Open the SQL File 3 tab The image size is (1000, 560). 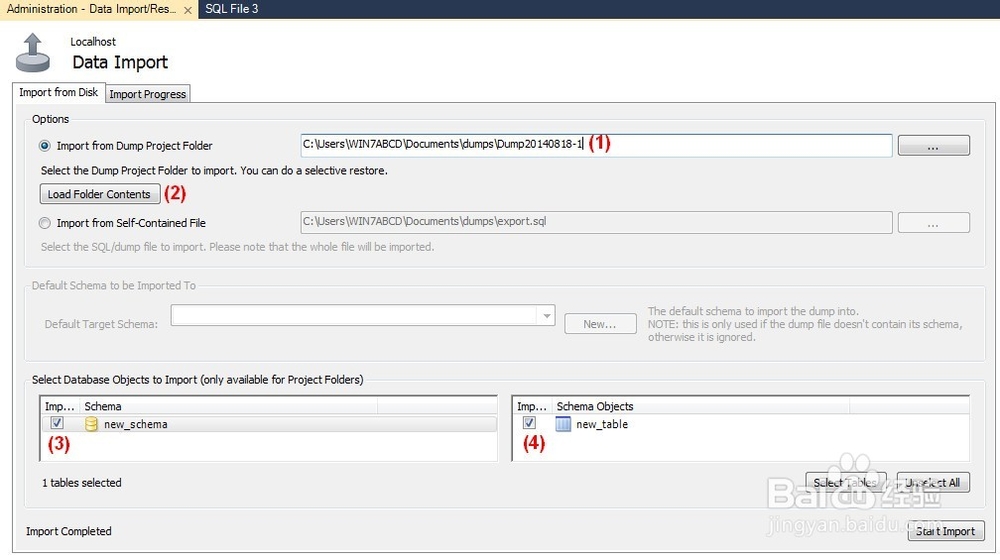[x=232, y=9]
